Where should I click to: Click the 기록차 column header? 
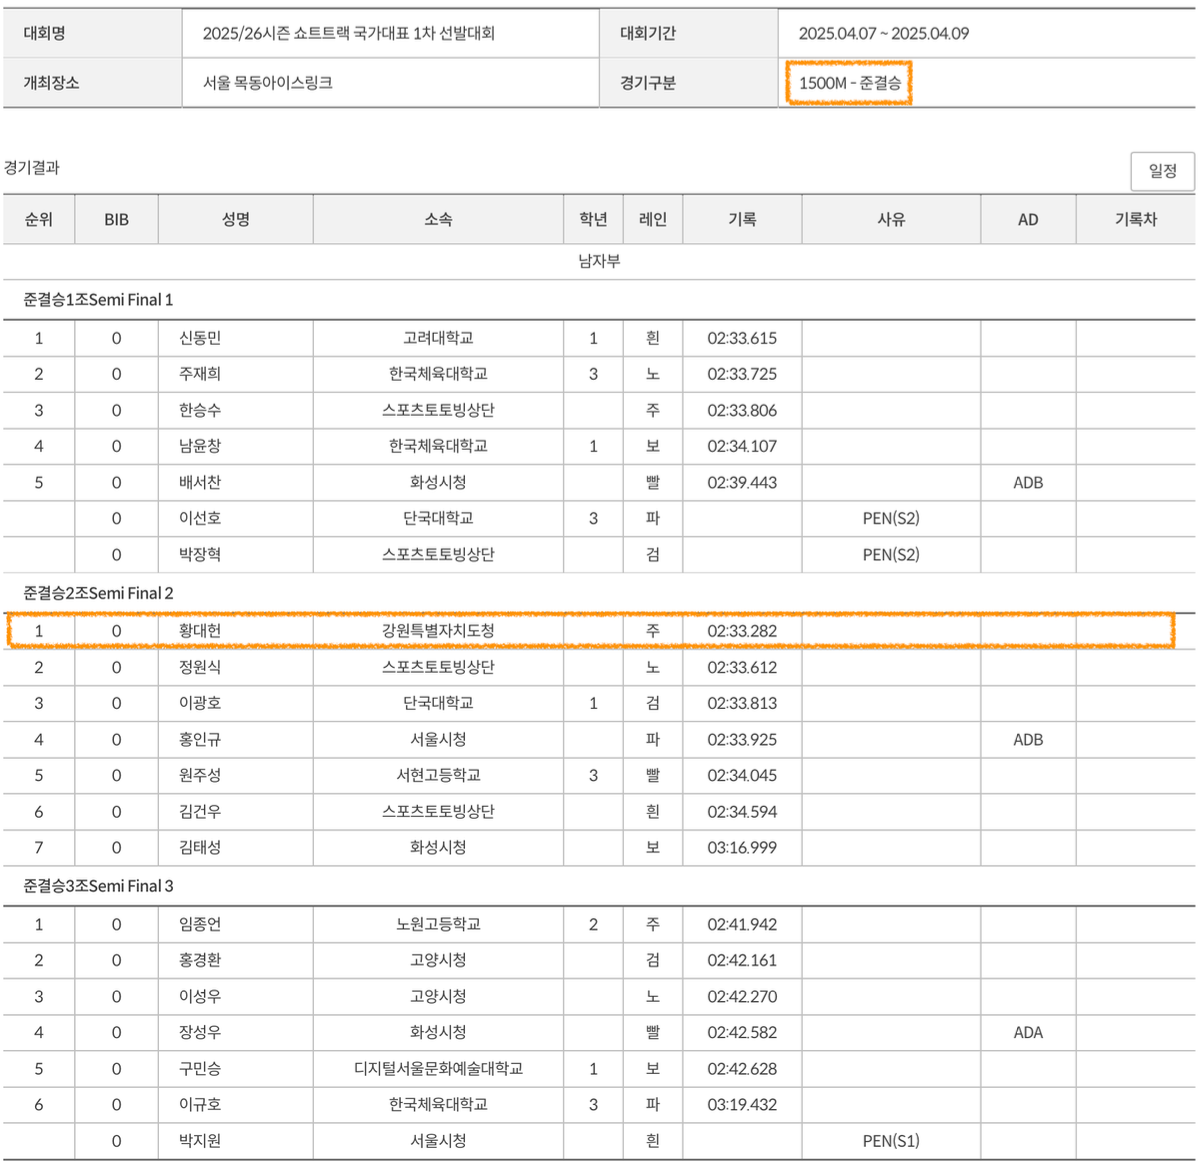(x=1135, y=219)
